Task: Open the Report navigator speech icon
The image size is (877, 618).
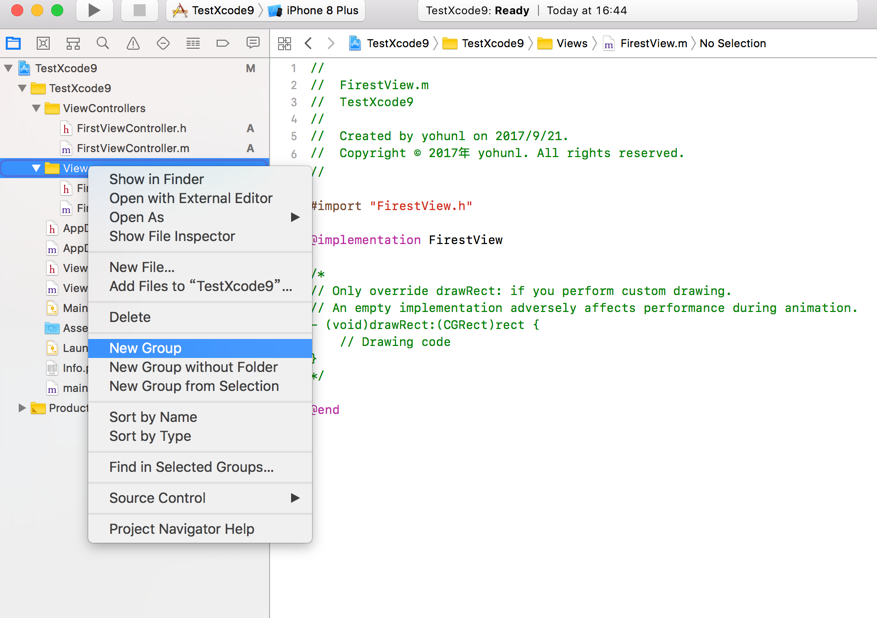Action: point(253,43)
